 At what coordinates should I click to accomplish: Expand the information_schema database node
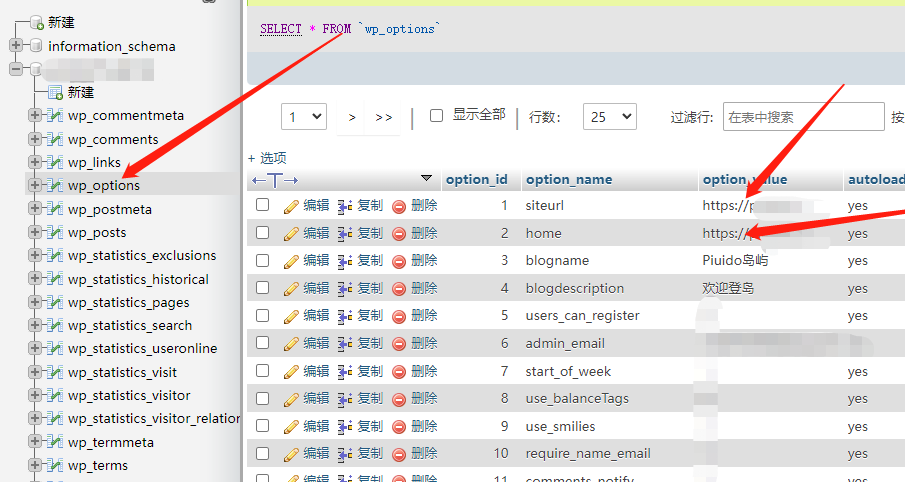(x=17, y=46)
